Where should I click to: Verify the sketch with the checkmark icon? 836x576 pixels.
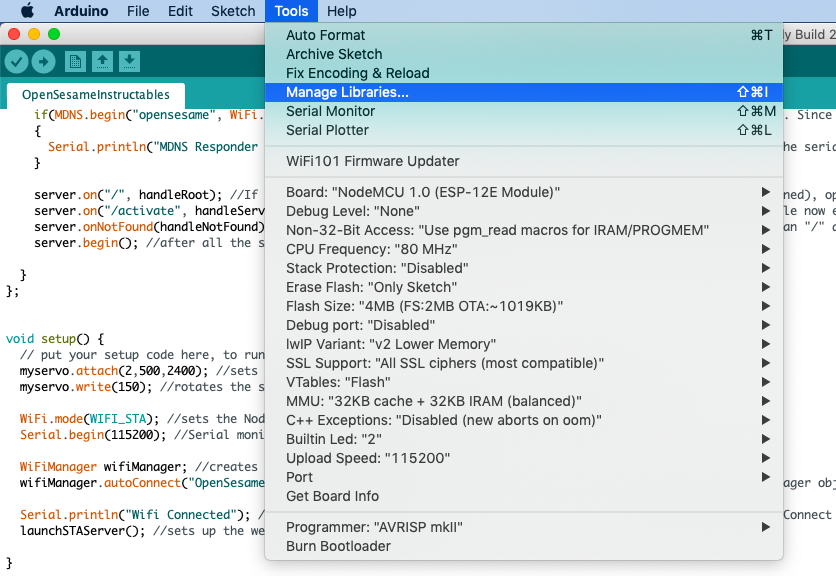tap(17, 61)
